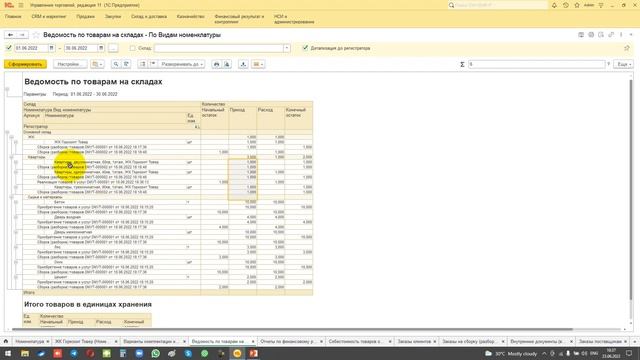
Task: Click the Windows Start button
Action: (x=8, y=353)
